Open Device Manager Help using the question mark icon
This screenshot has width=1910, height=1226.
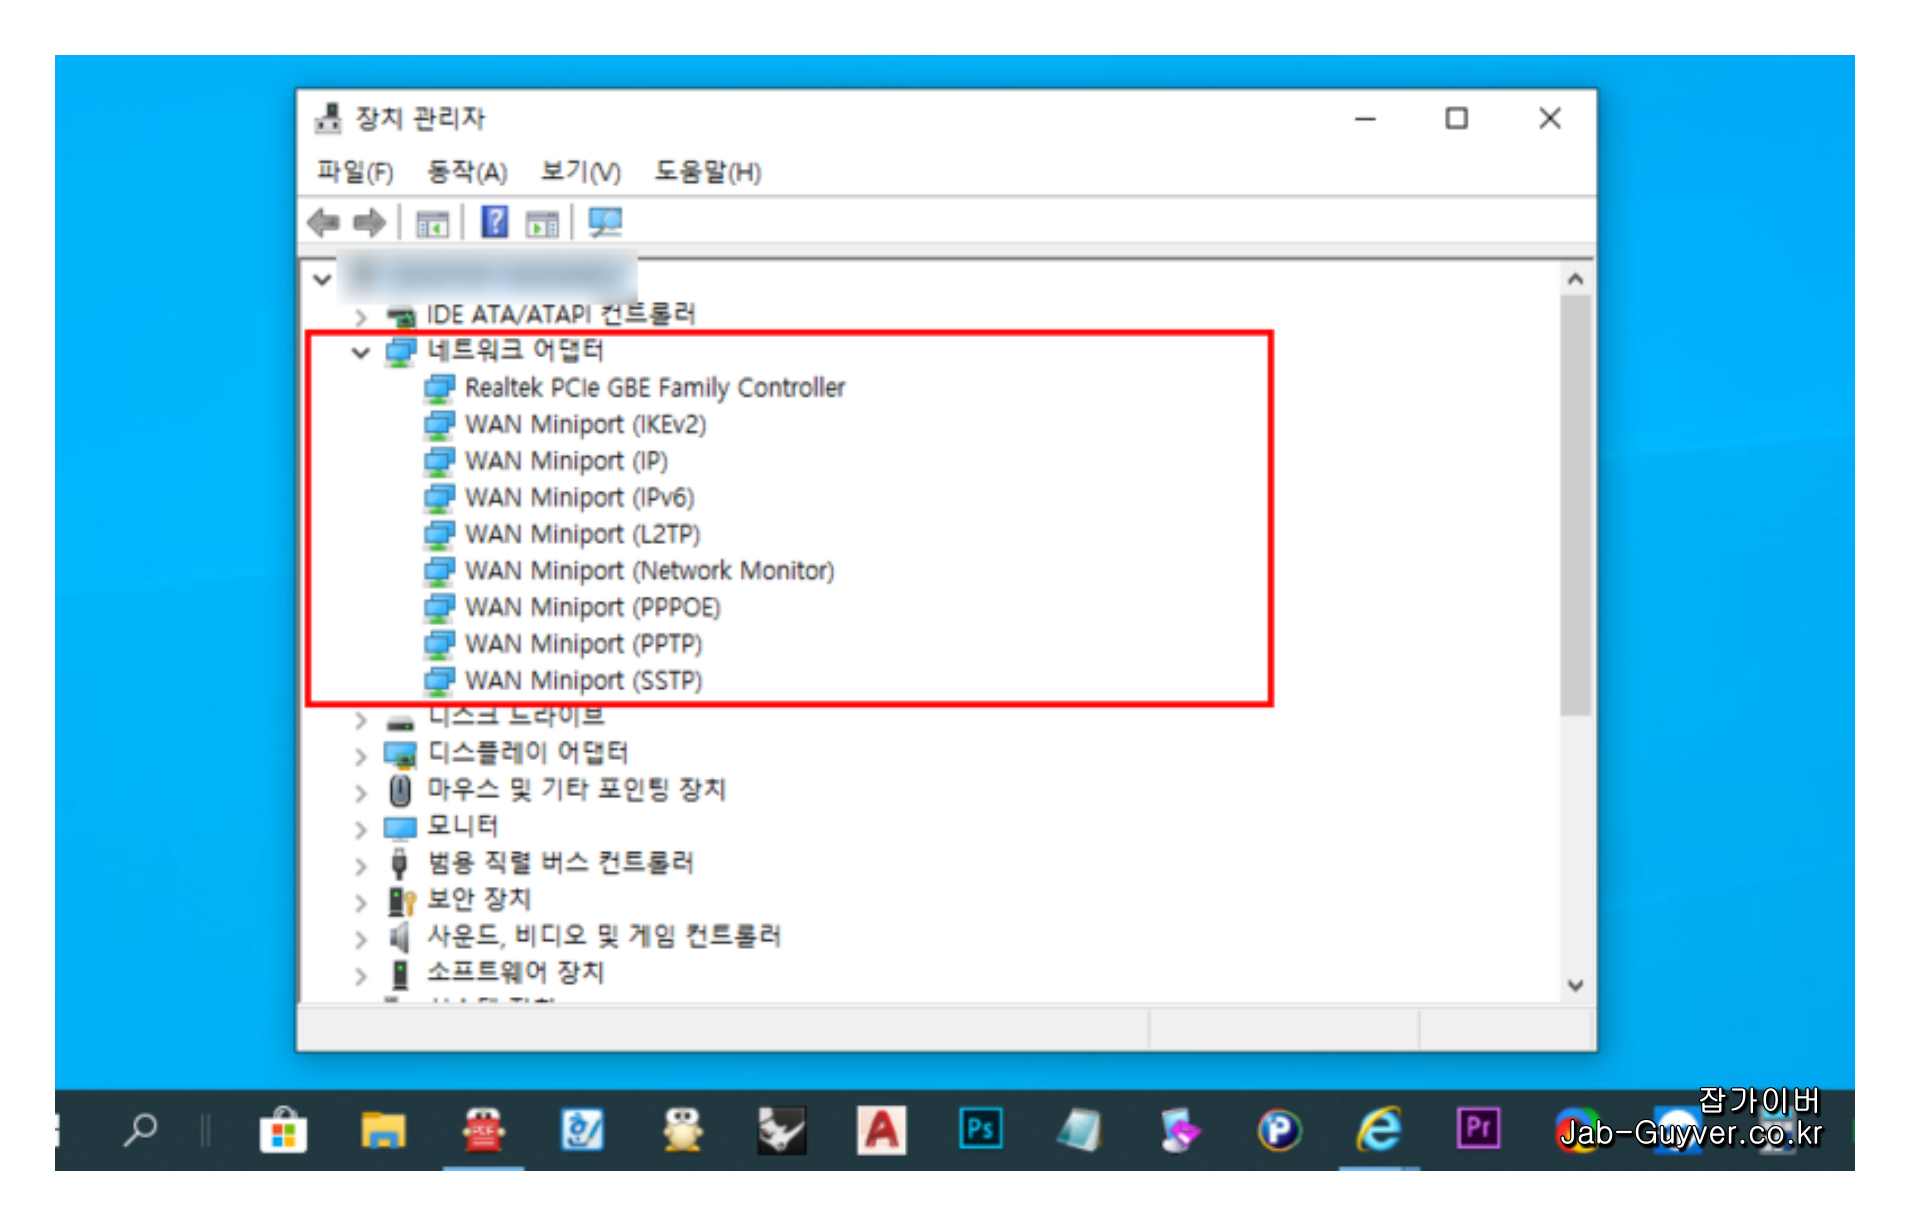493,222
